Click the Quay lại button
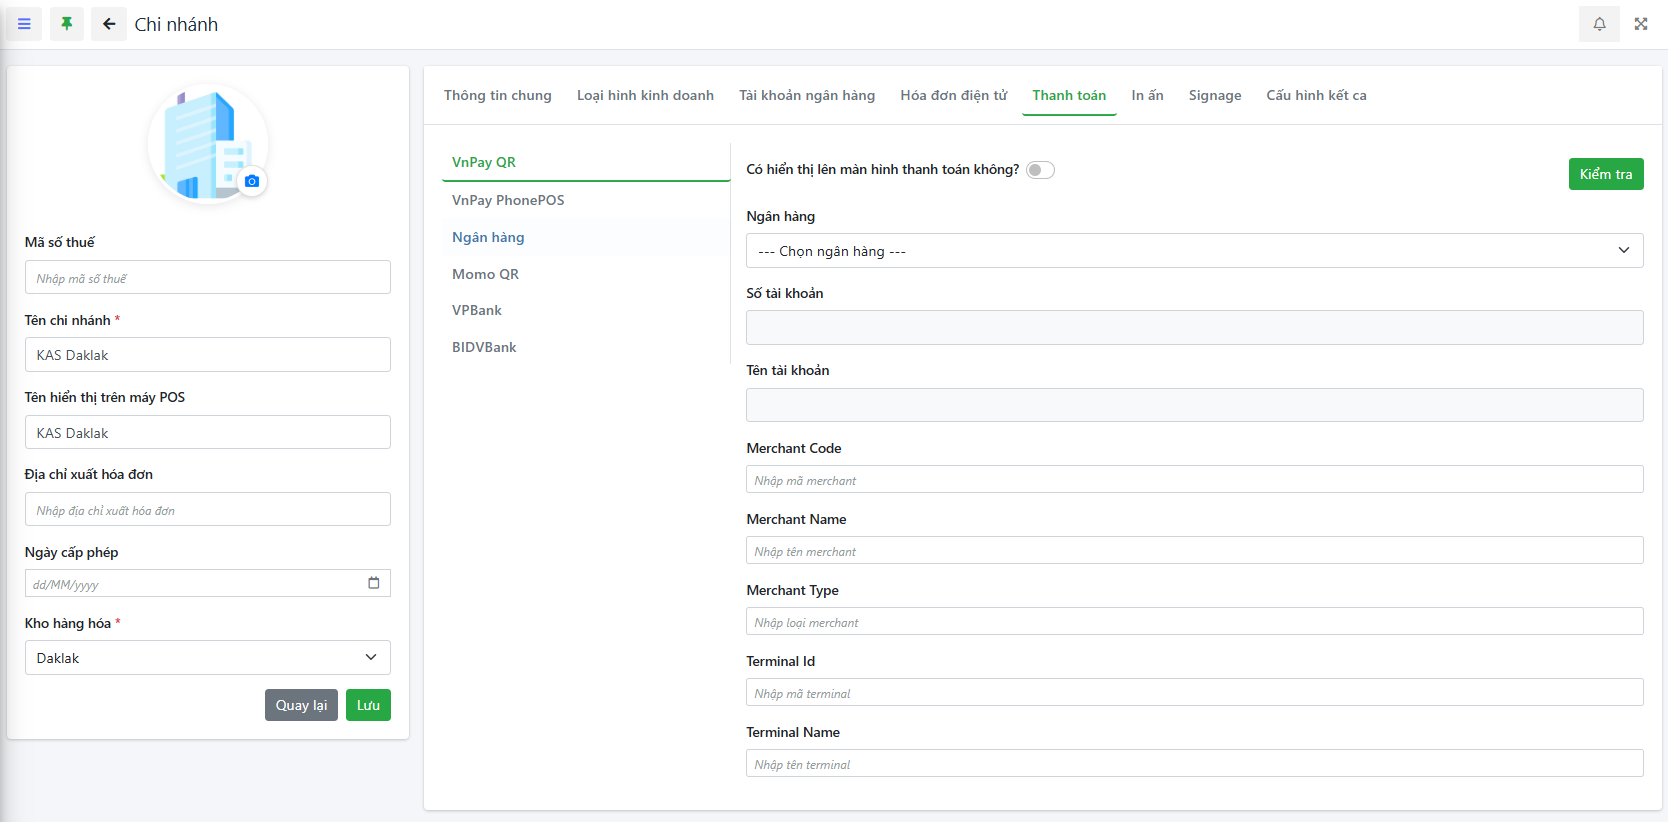Image resolution: width=1668 pixels, height=822 pixels. pos(301,705)
